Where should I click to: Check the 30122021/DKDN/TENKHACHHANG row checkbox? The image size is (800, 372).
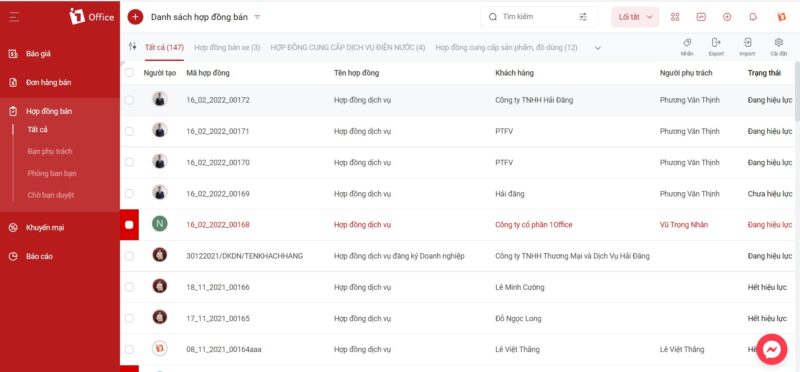point(129,256)
